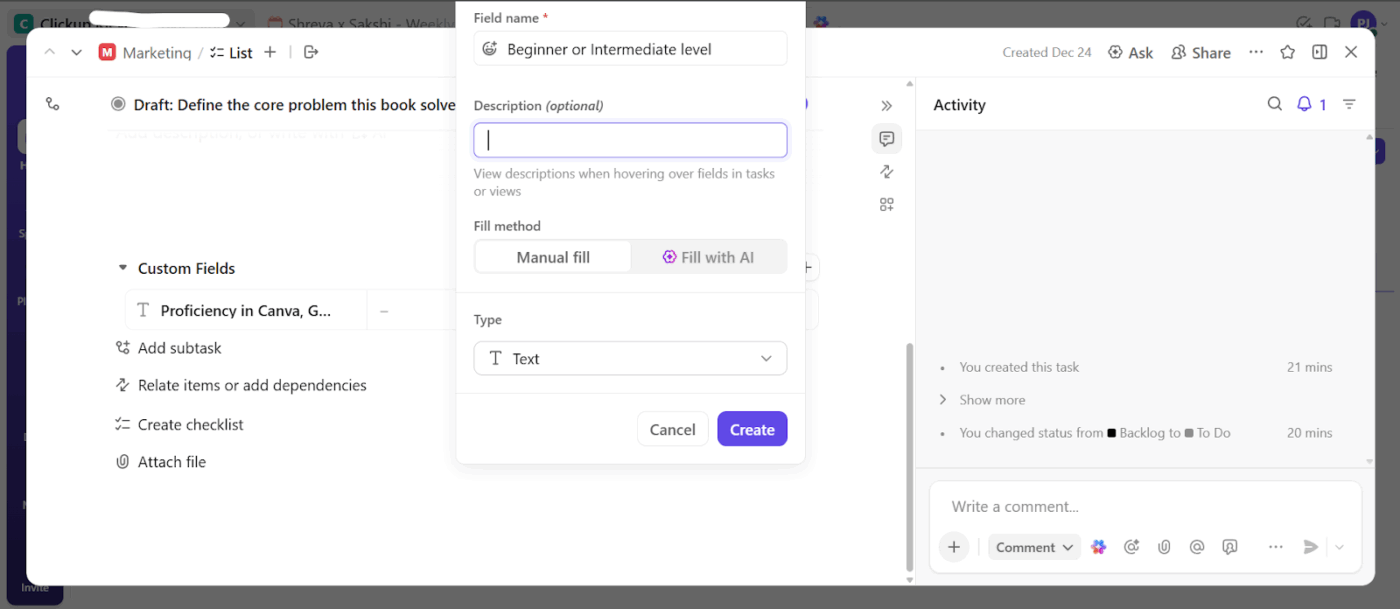The width and height of the screenshot is (1400, 609).
Task: Favorite this task using the star icon
Action: tap(1287, 52)
